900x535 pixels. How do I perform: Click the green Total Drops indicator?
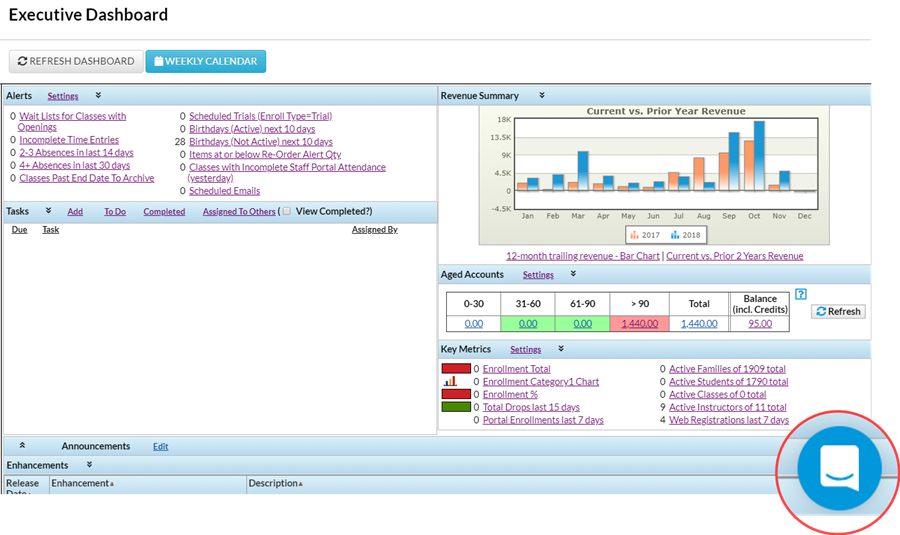click(456, 407)
